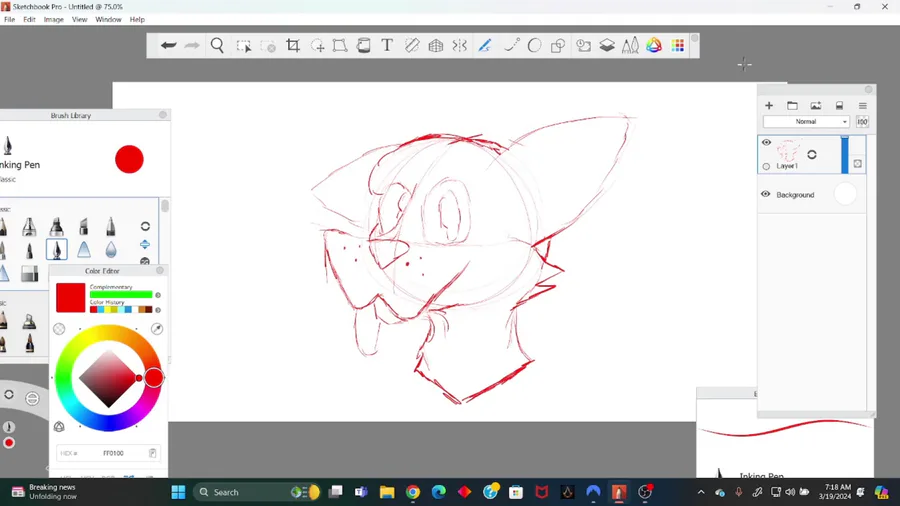
Task: Click the Background layer white color circle
Action: click(845, 194)
